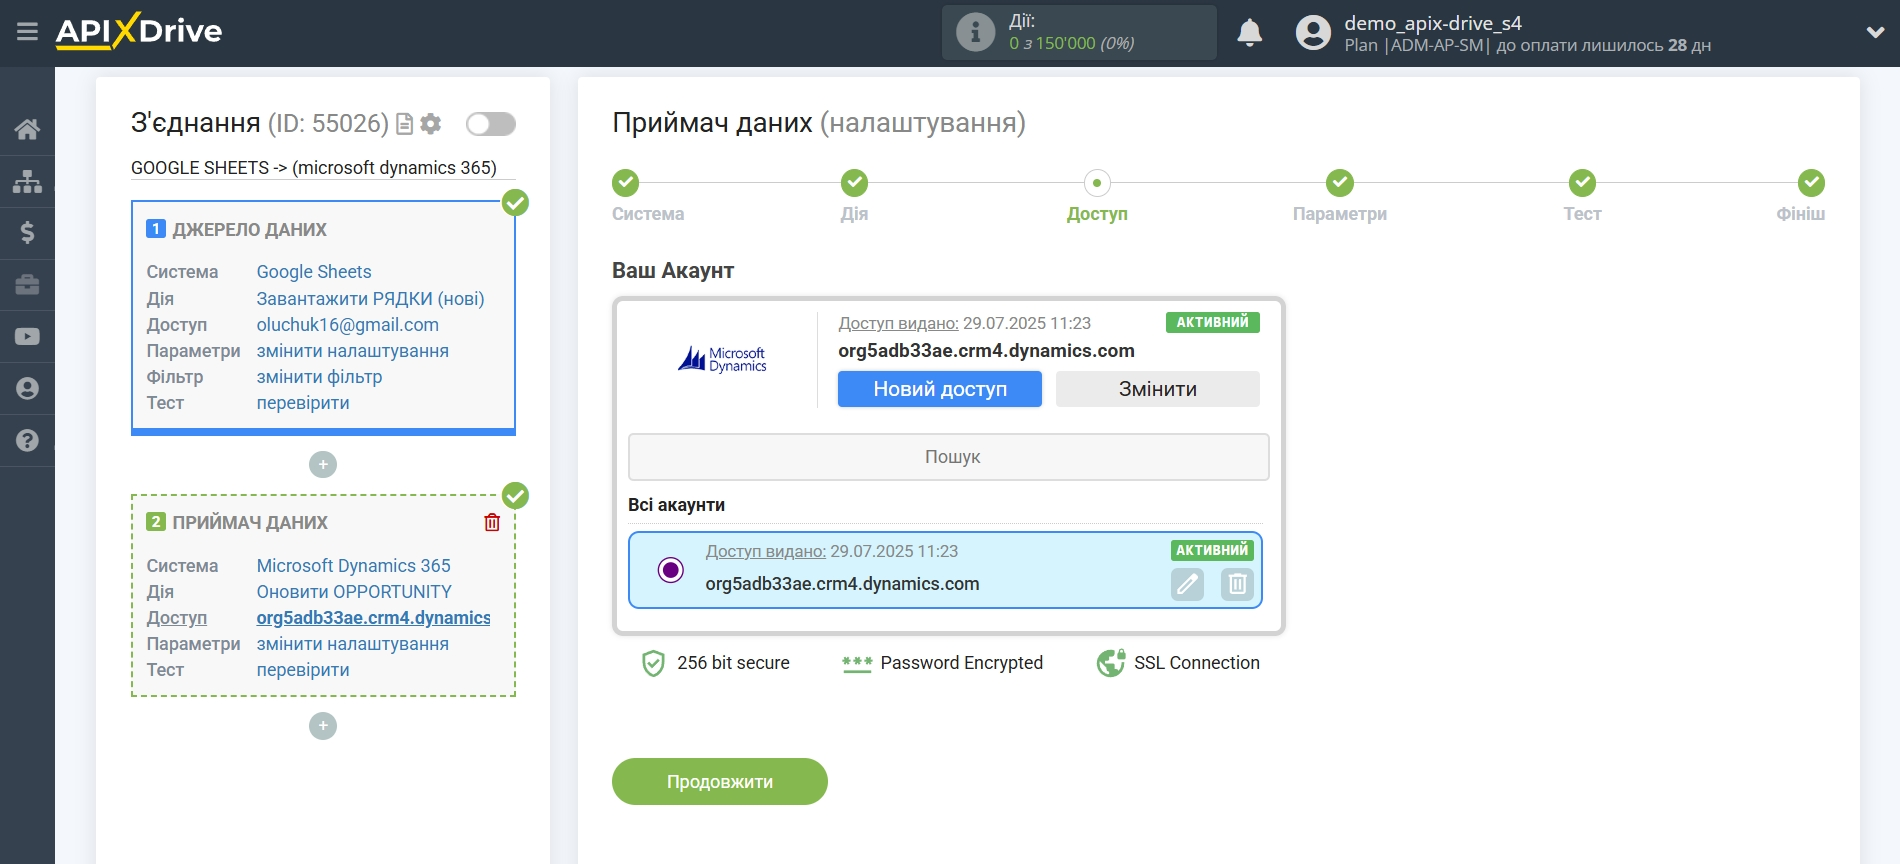Open Завантажити РЯДКИ (нові) action link
Screen dimensions: 1900x864
(x=370, y=299)
